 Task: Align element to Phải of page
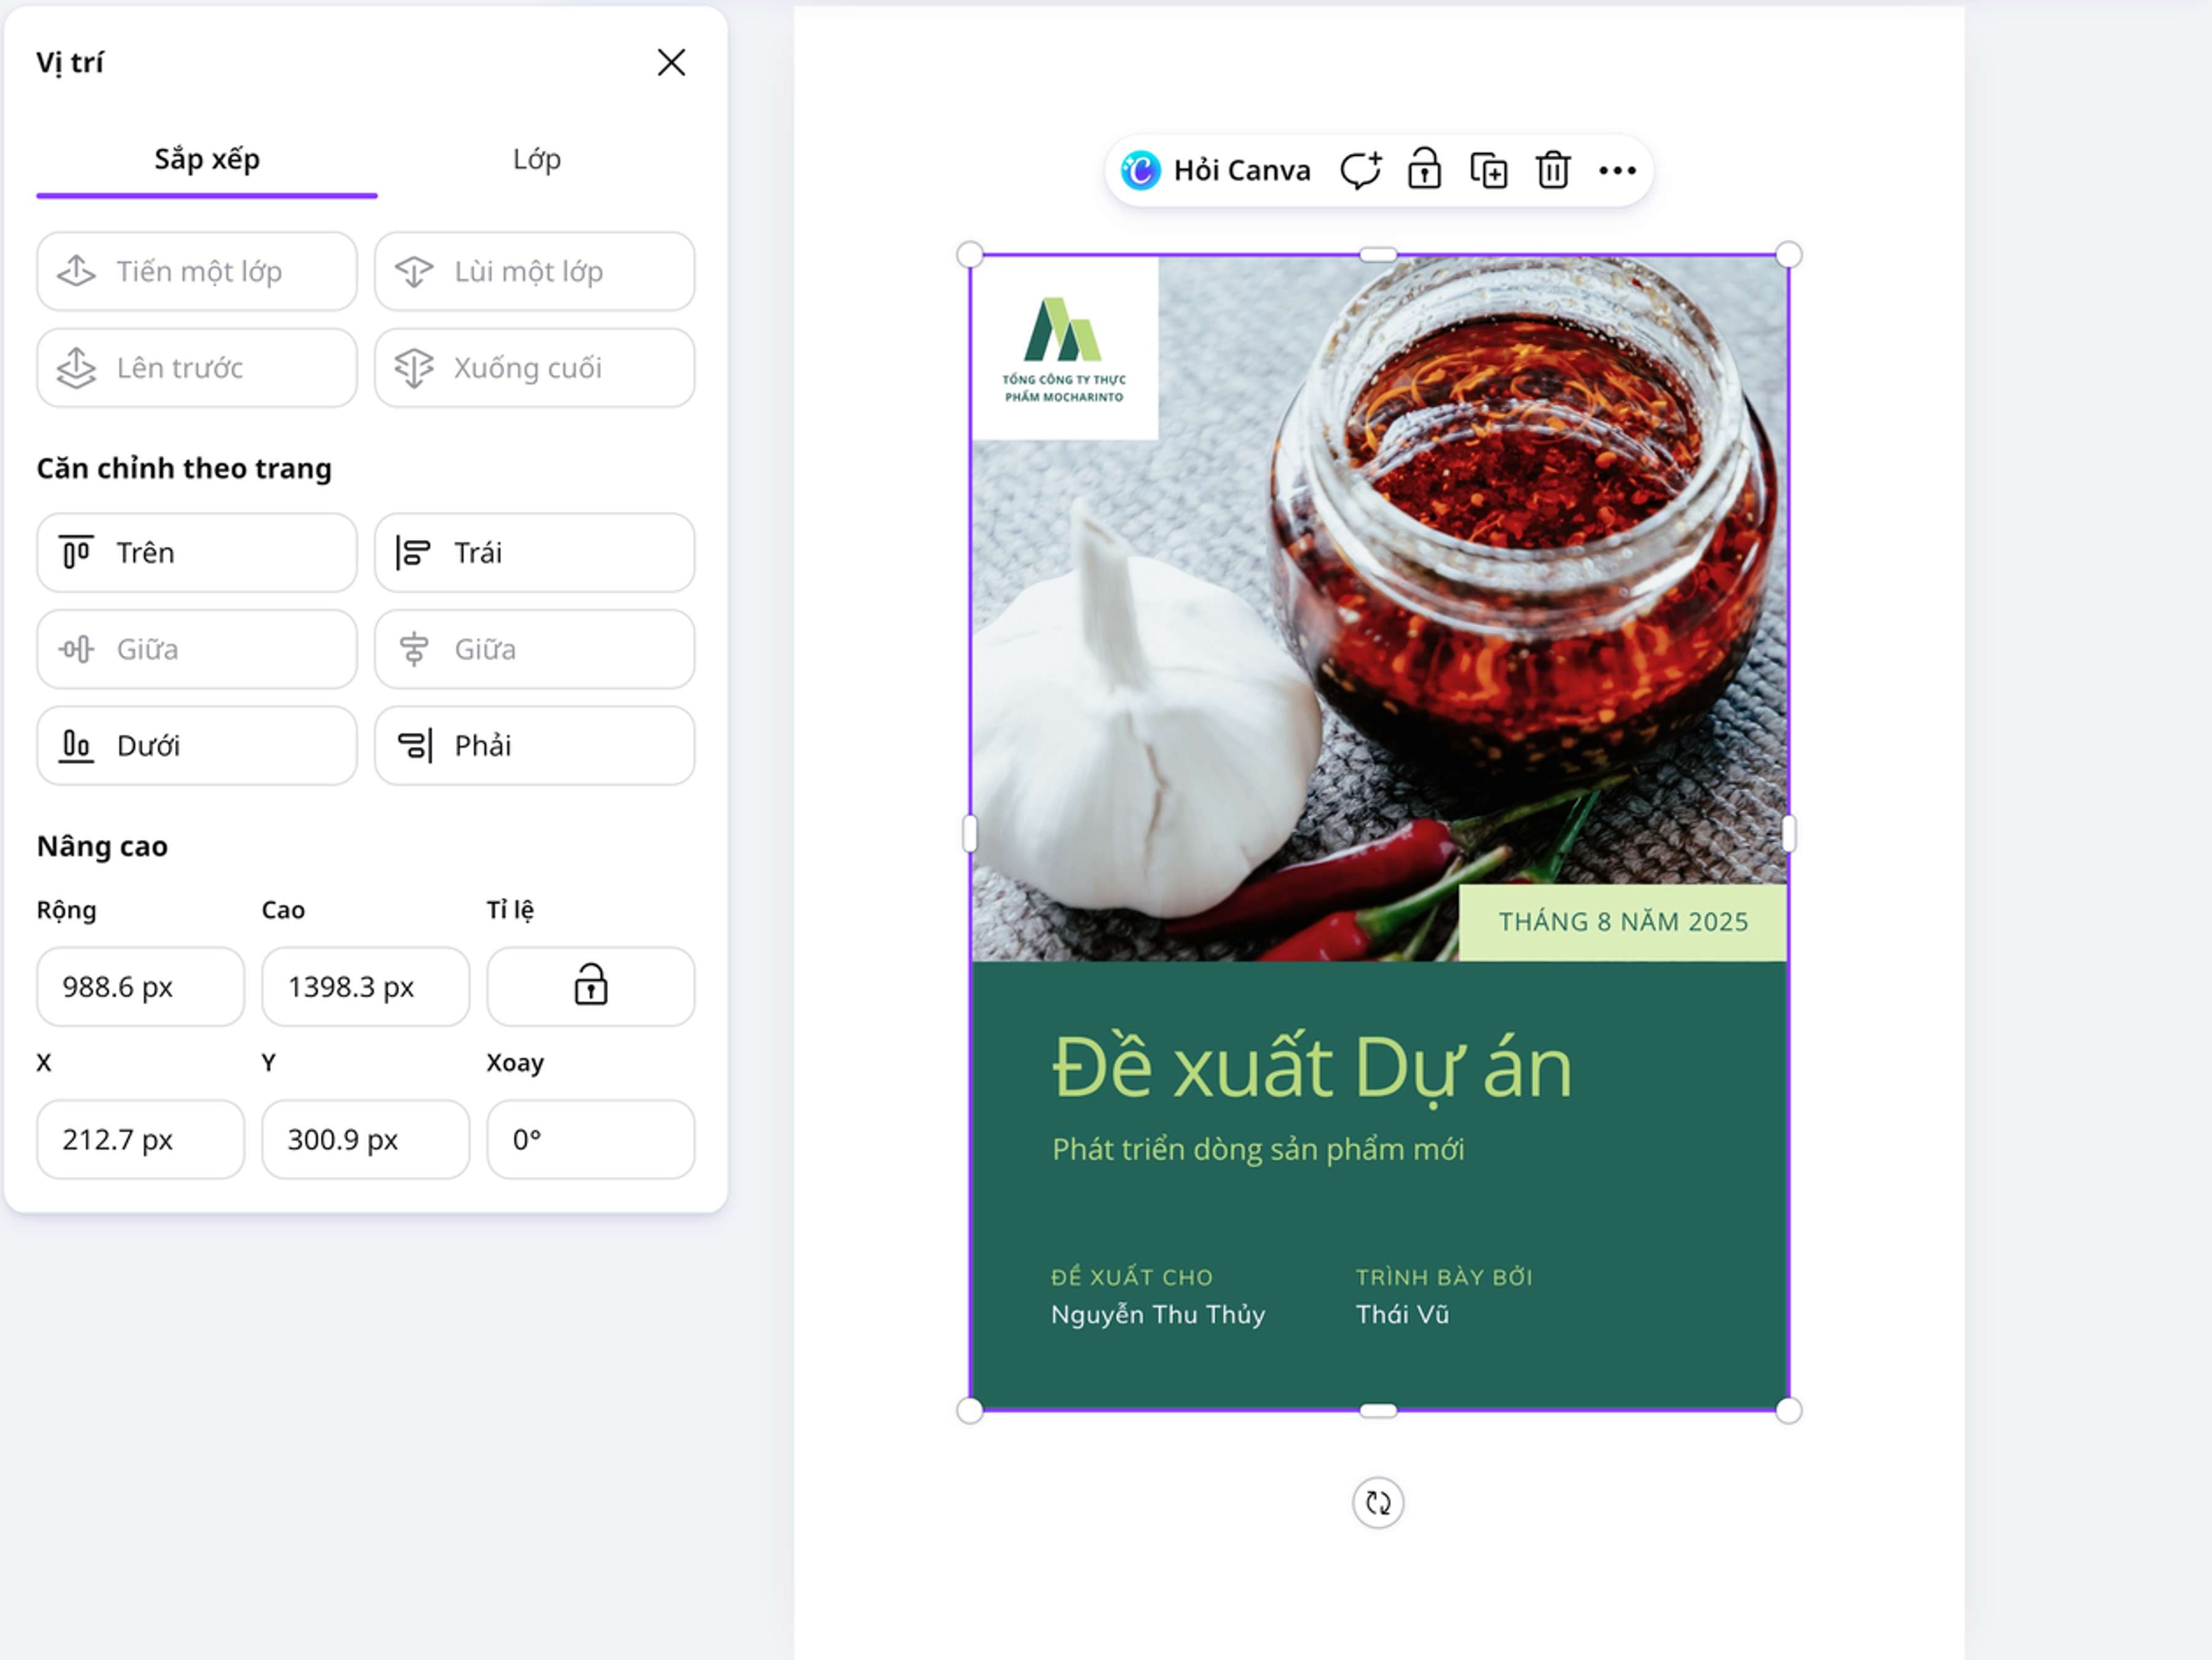[535, 746]
